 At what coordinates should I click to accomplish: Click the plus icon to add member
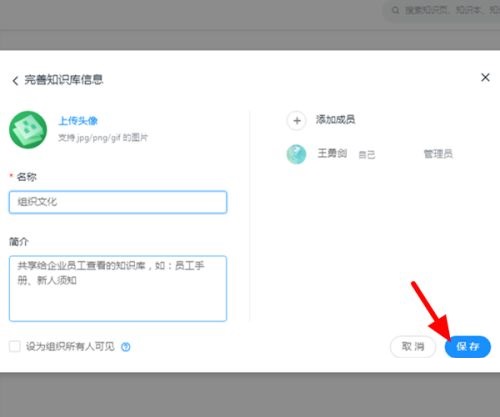pos(297,121)
